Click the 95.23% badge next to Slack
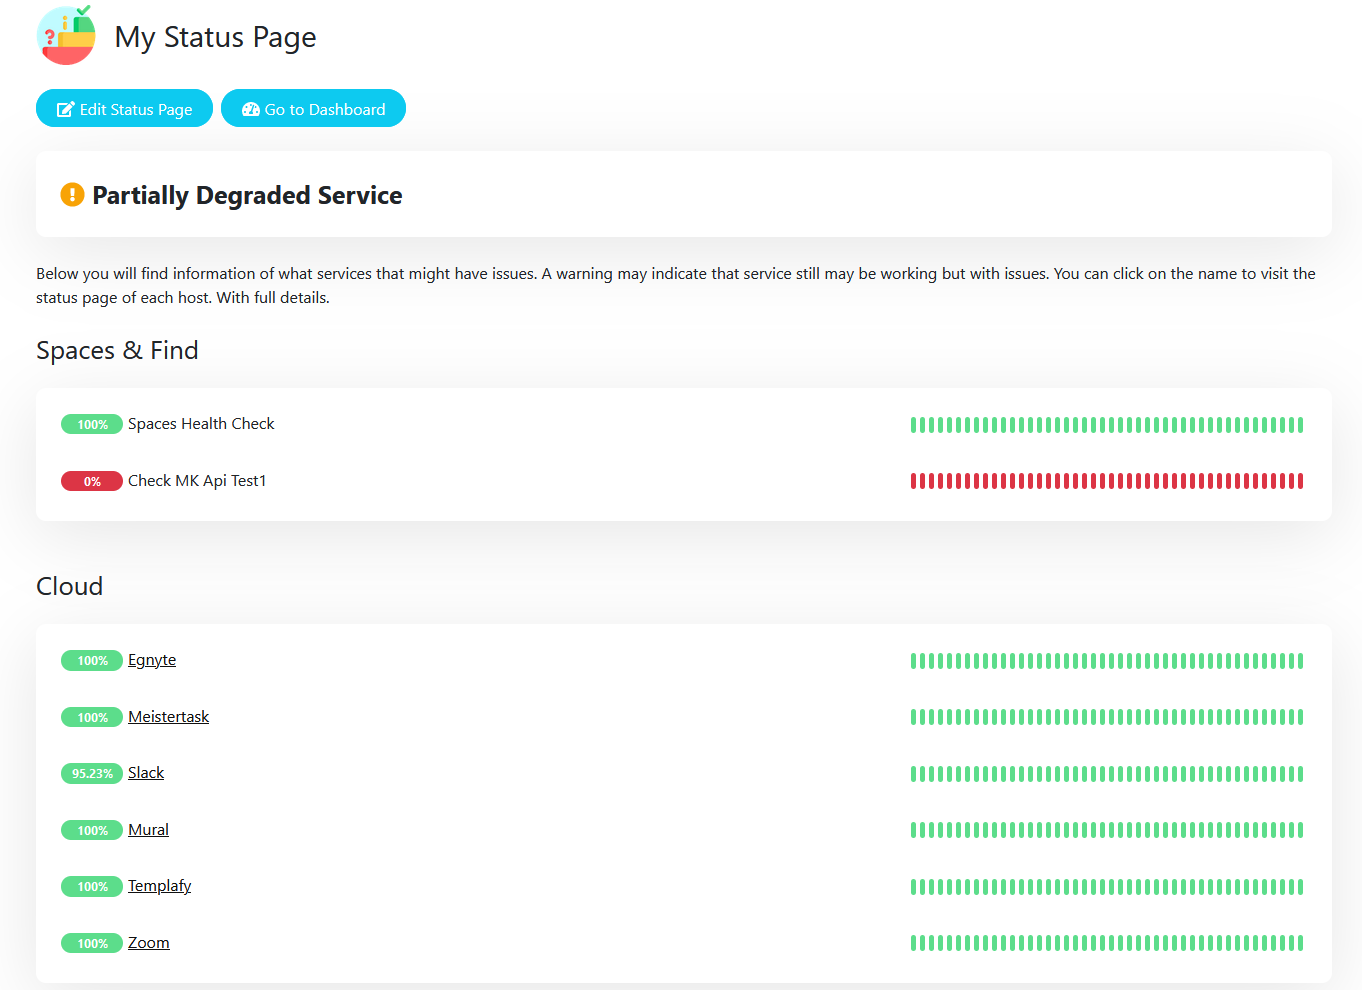This screenshot has width=1362, height=990. 92,773
